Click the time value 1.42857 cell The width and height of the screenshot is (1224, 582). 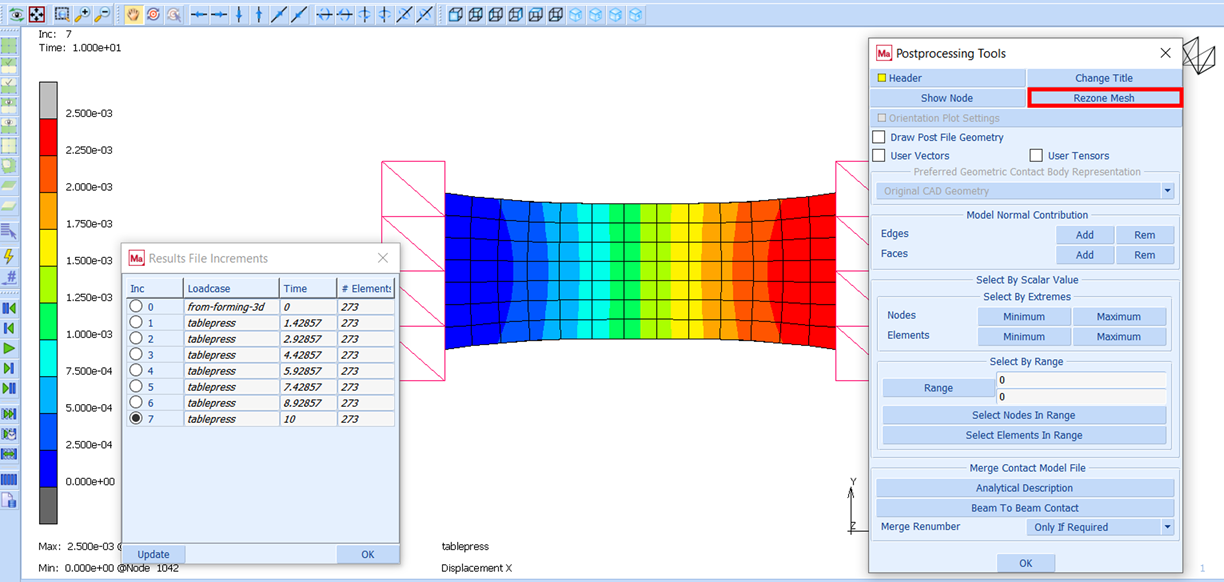coord(307,323)
